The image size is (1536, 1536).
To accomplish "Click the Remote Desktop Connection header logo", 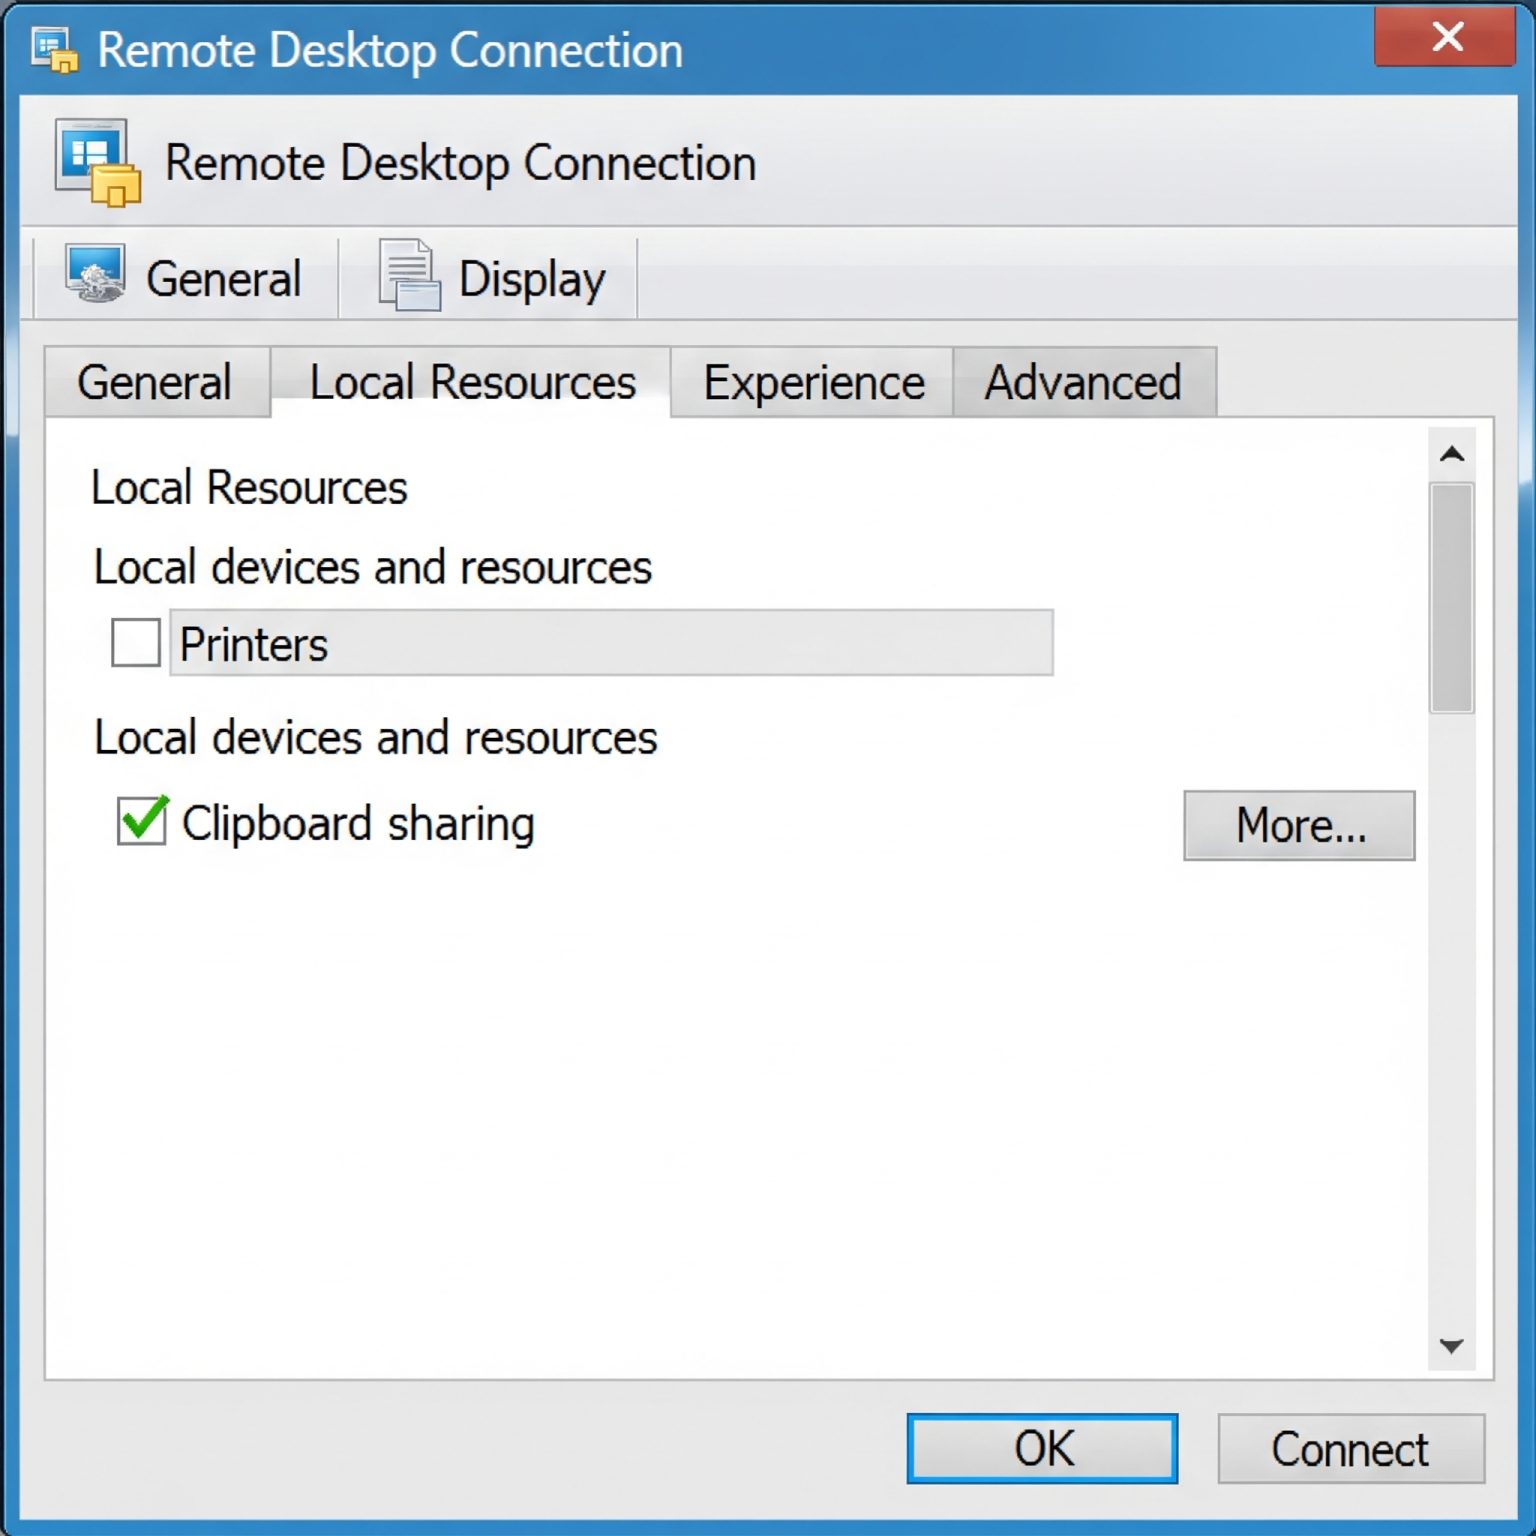I will point(94,160).
